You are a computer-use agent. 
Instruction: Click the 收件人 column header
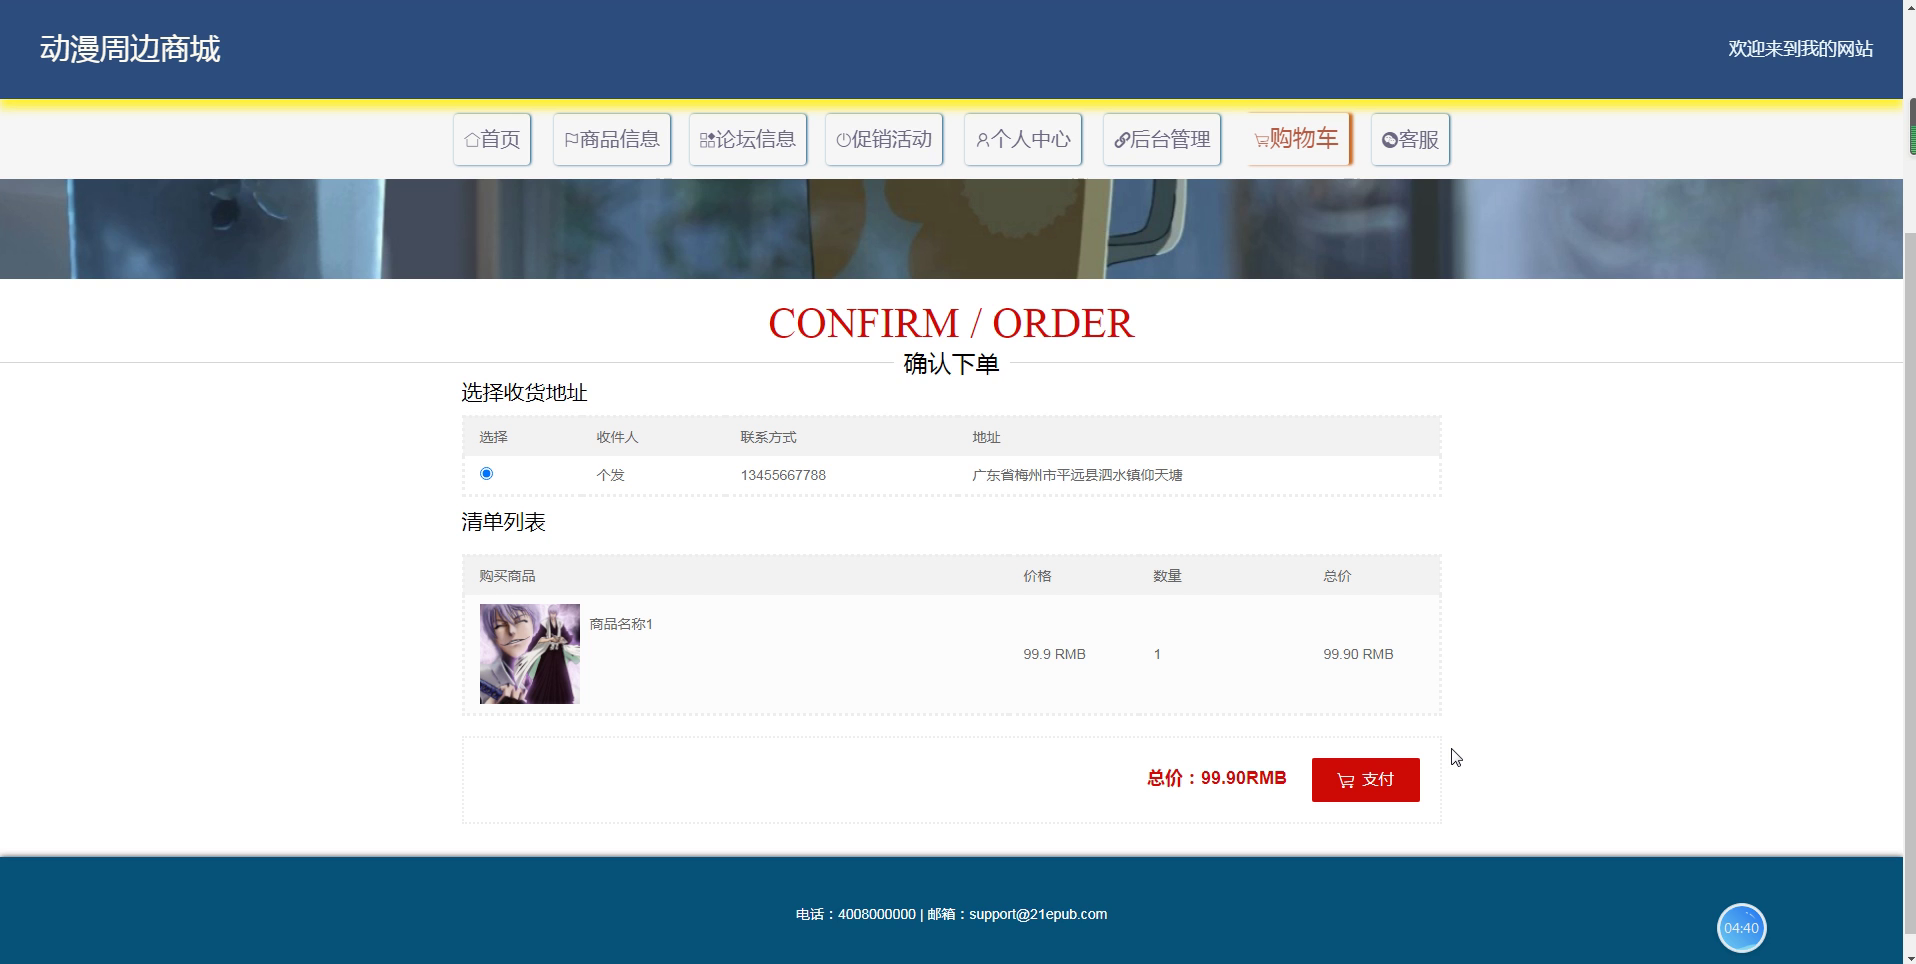coord(617,437)
